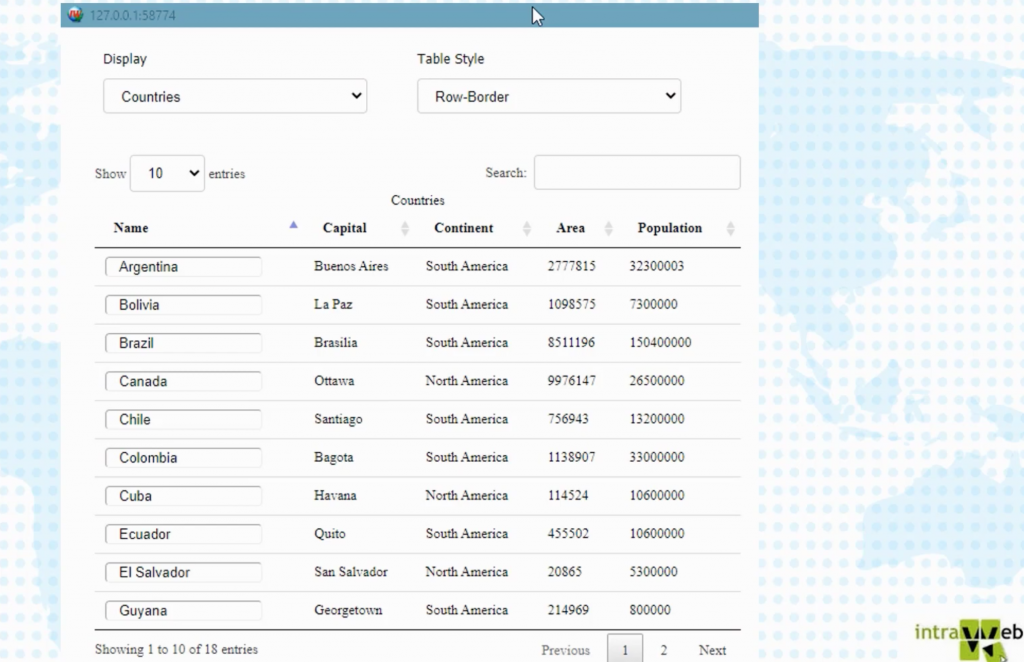Focus the Guyana name input

(183, 610)
